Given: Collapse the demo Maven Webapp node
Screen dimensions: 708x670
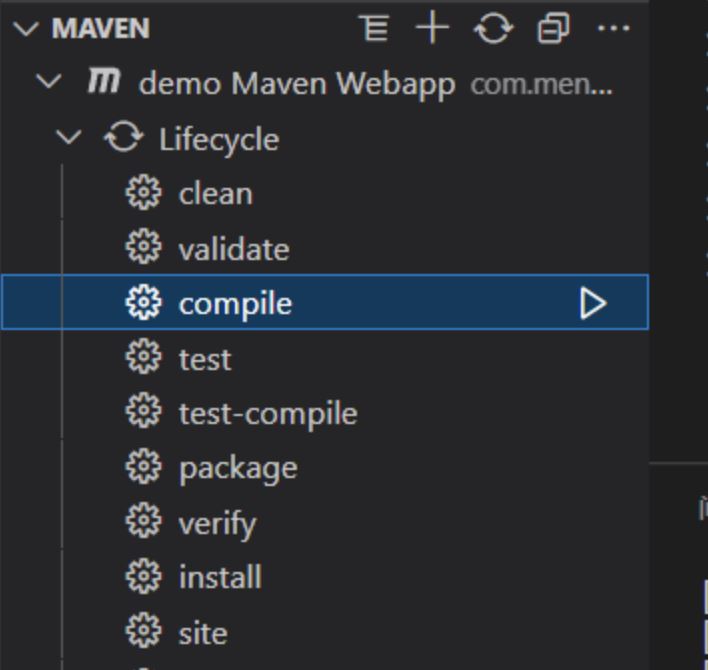Looking at the screenshot, I should click(x=48, y=81).
